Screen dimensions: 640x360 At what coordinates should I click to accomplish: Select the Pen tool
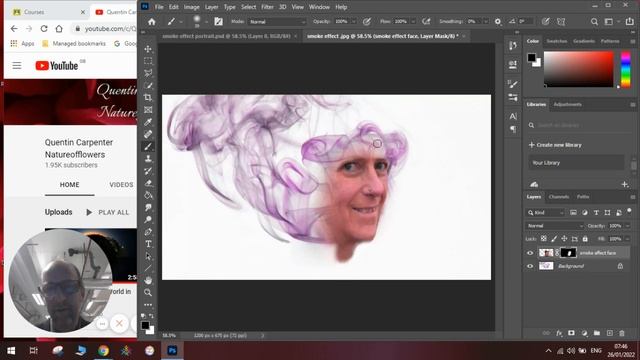148,232
